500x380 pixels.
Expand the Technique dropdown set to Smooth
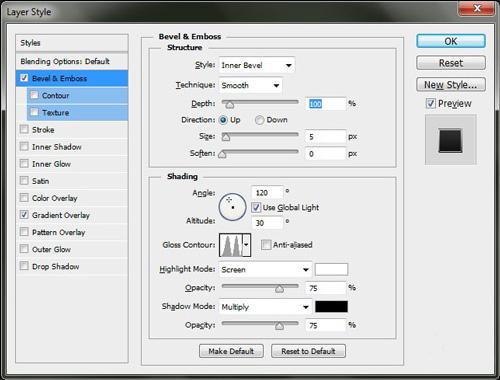[251, 85]
